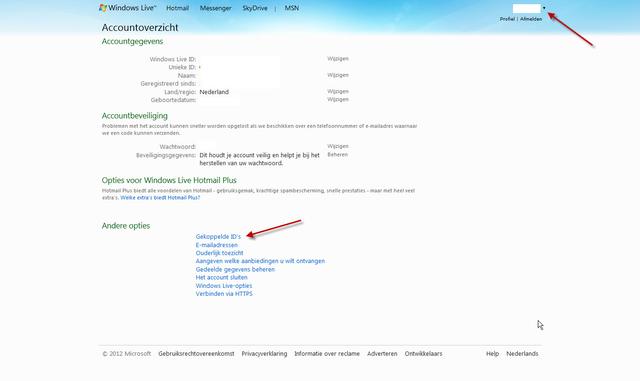The height and width of the screenshot is (381, 640).
Task: Change language via Nederlands footer link
Action: (x=522, y=354)
